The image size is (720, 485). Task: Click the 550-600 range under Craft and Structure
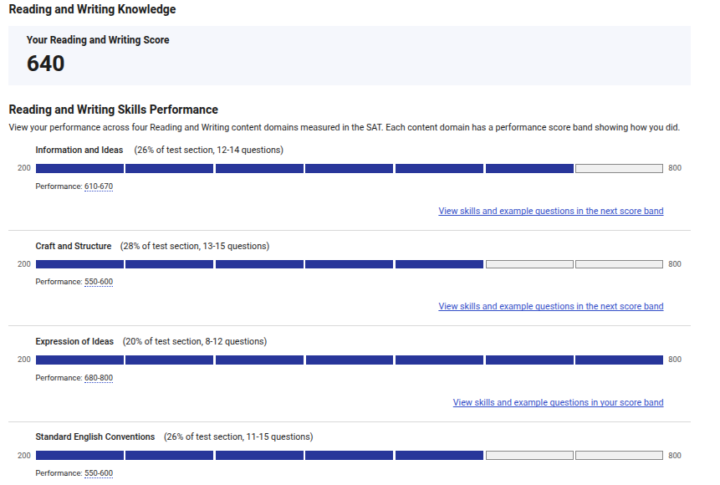click(98, 281)
